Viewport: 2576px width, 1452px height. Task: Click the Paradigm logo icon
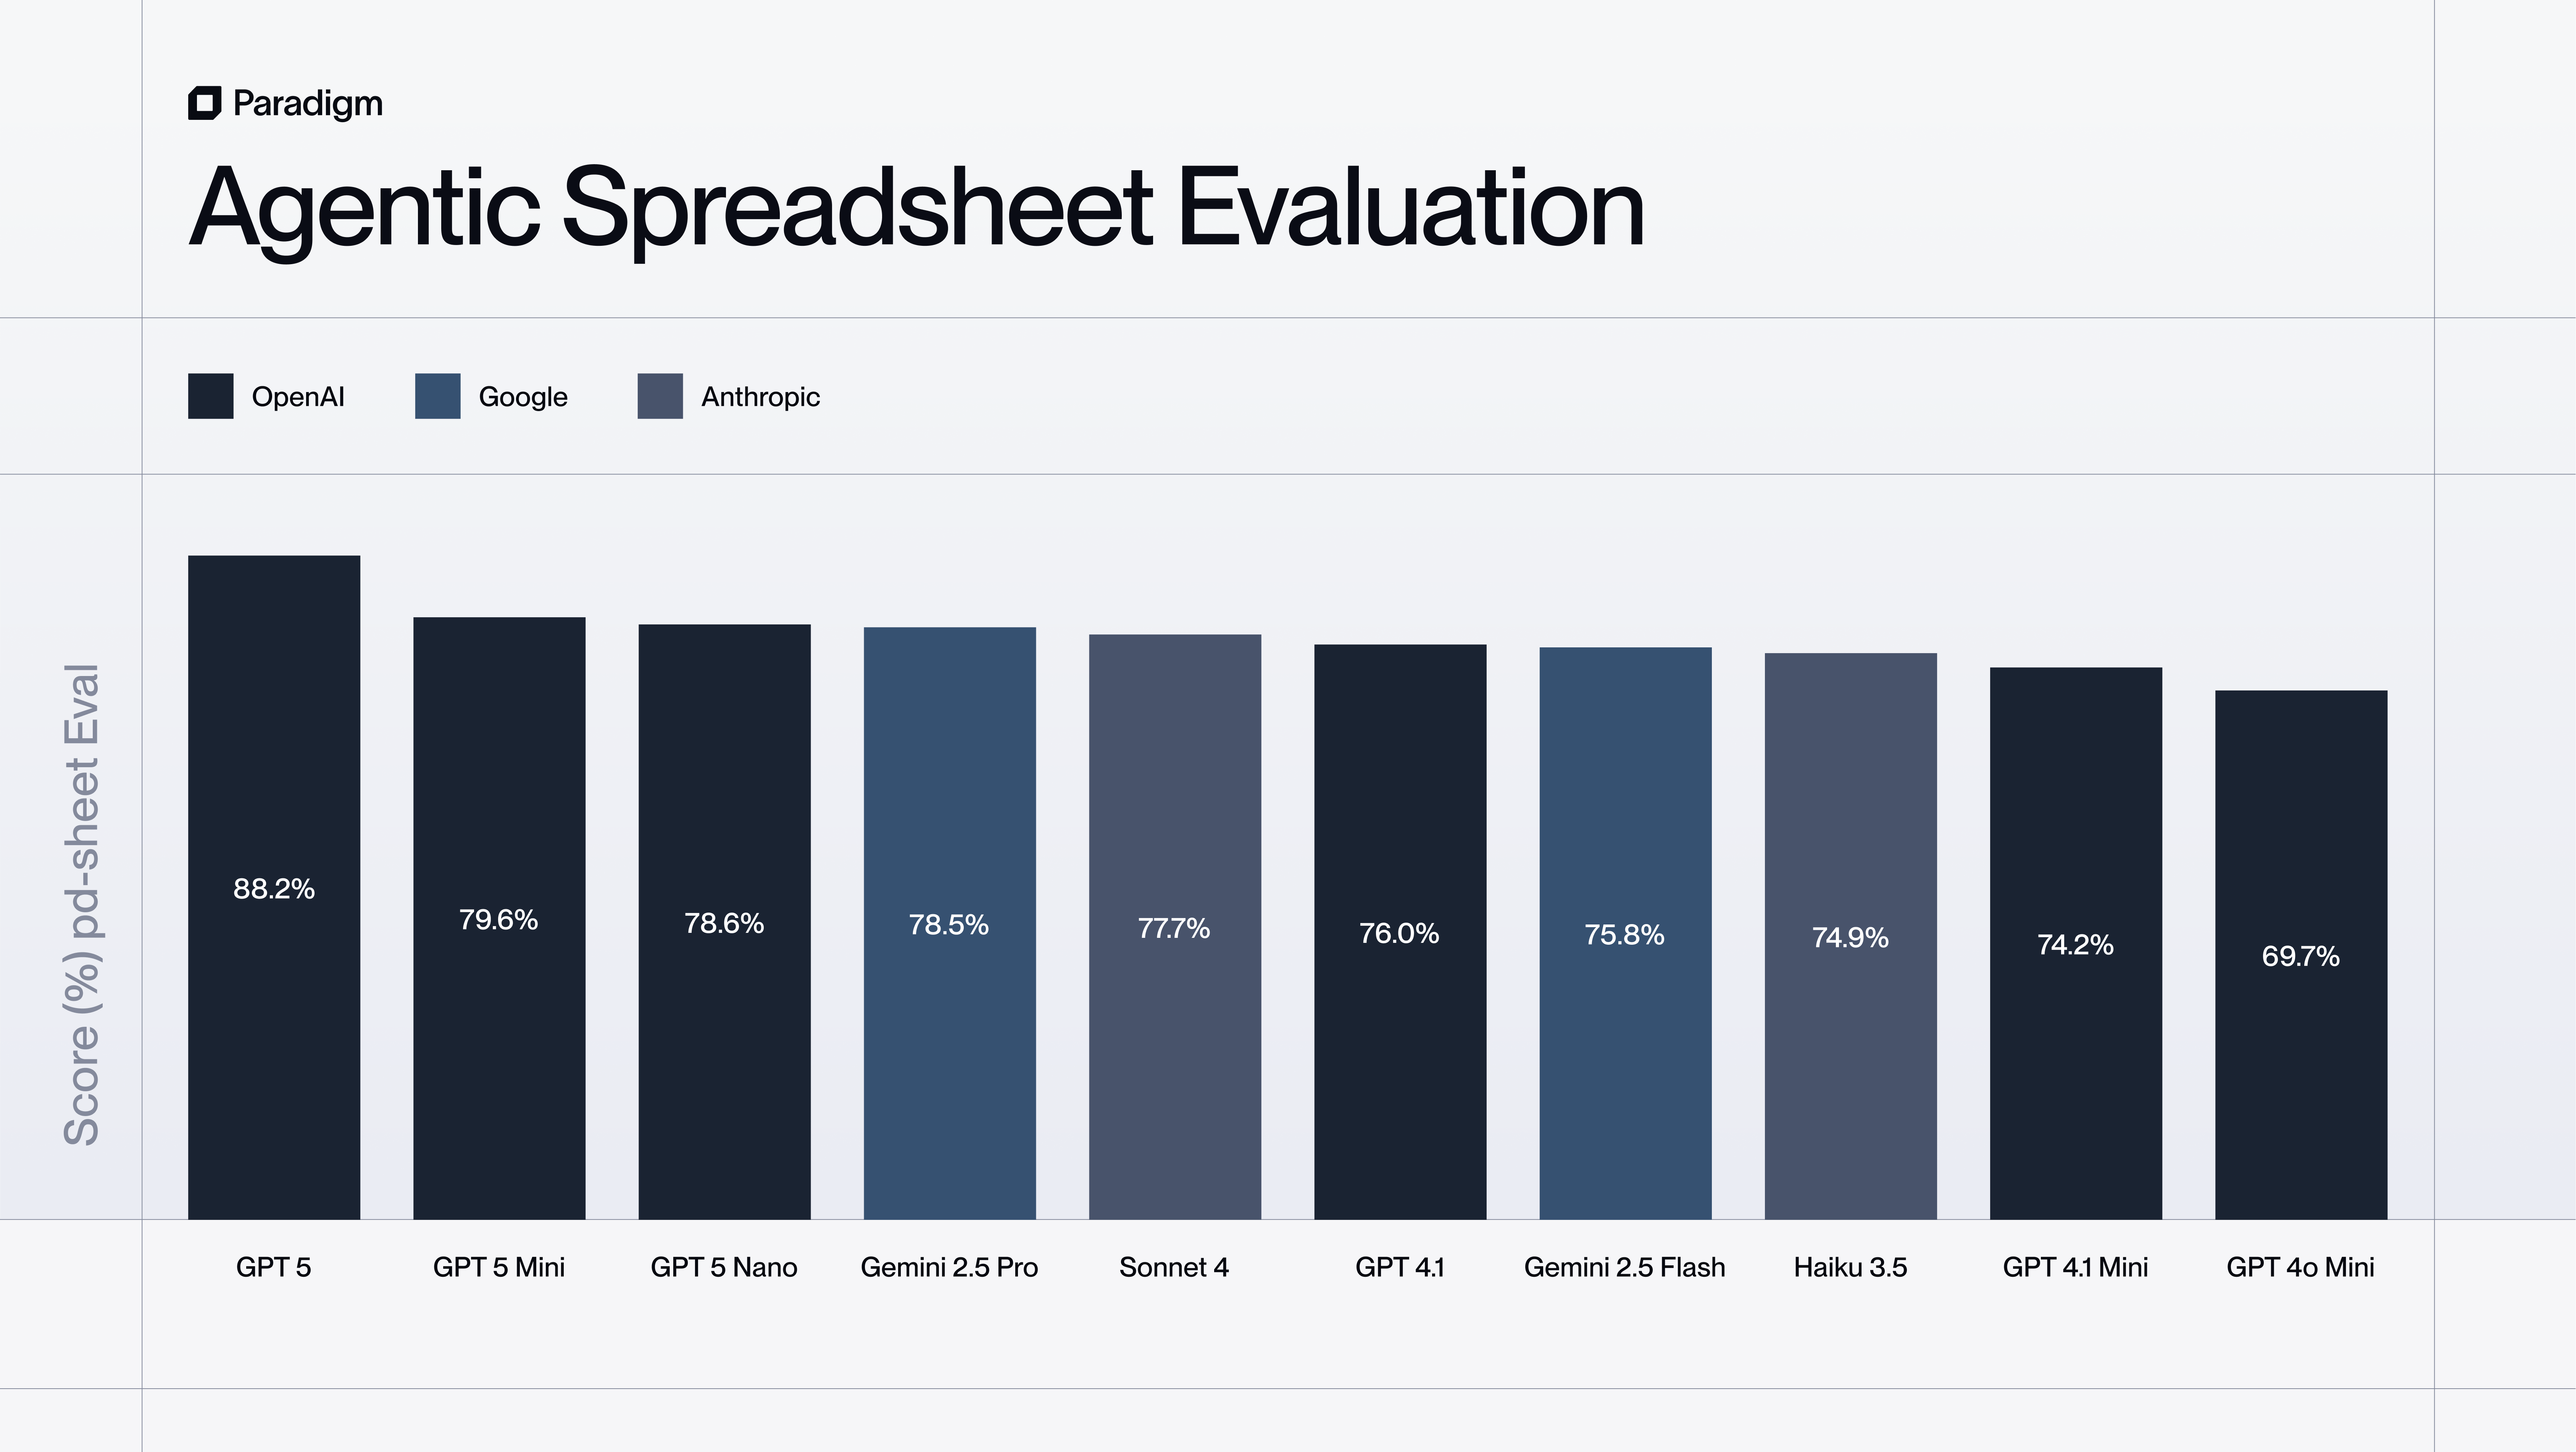click(204, 103)
